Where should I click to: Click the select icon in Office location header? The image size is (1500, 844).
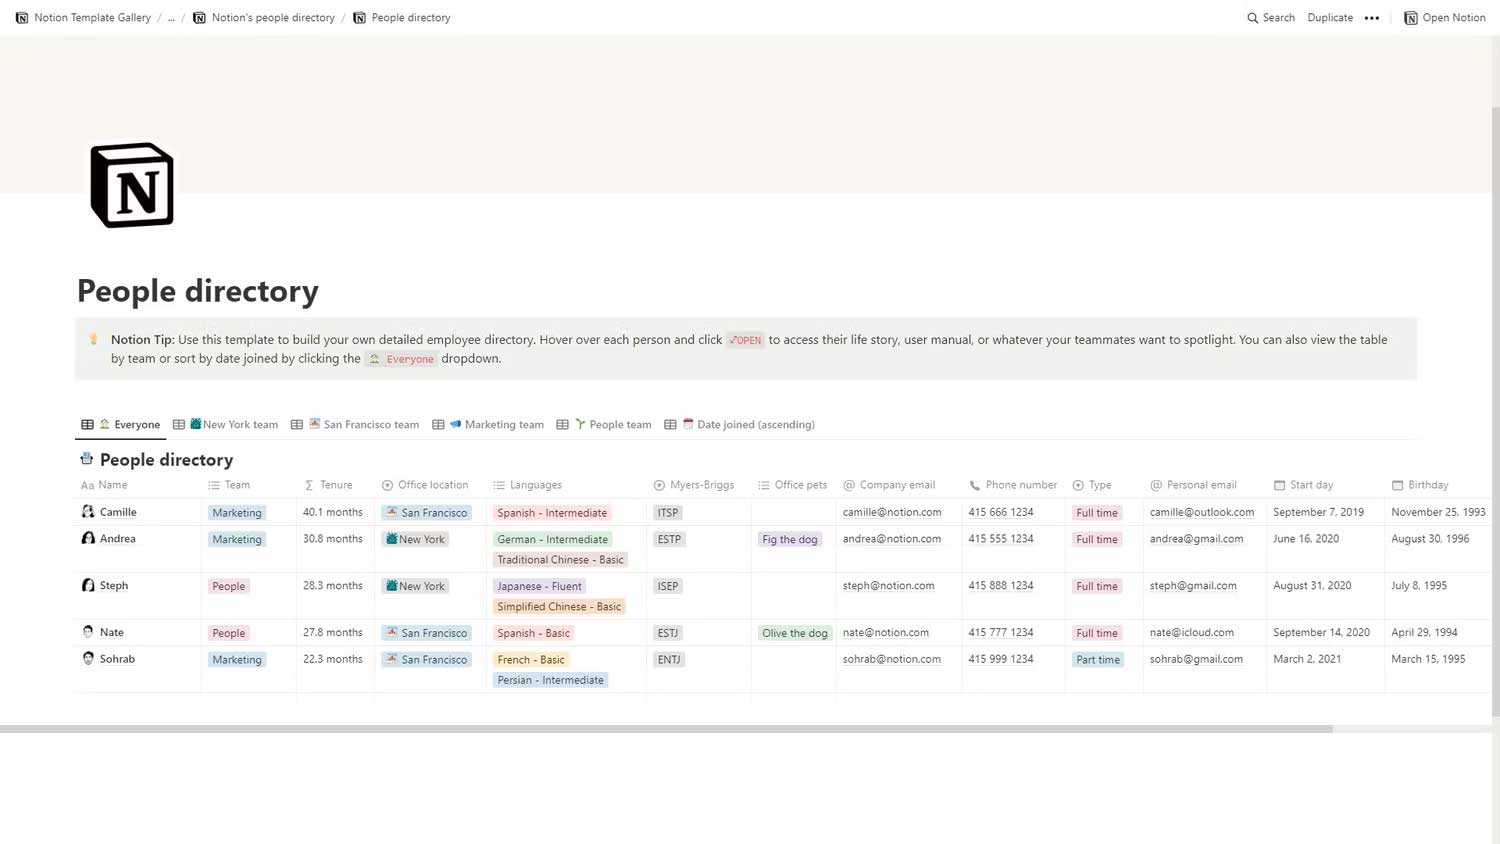coord(387,485)
